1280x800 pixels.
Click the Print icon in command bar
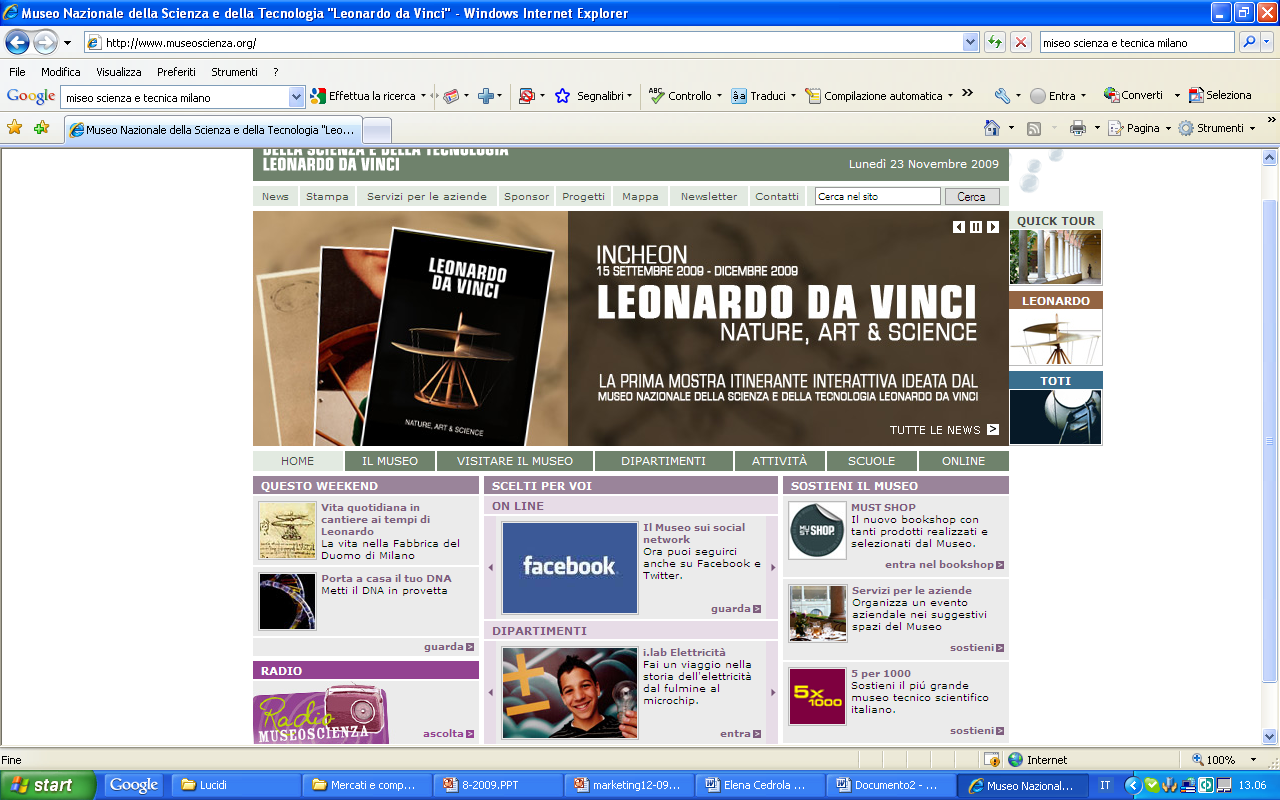coord(1077,128)
